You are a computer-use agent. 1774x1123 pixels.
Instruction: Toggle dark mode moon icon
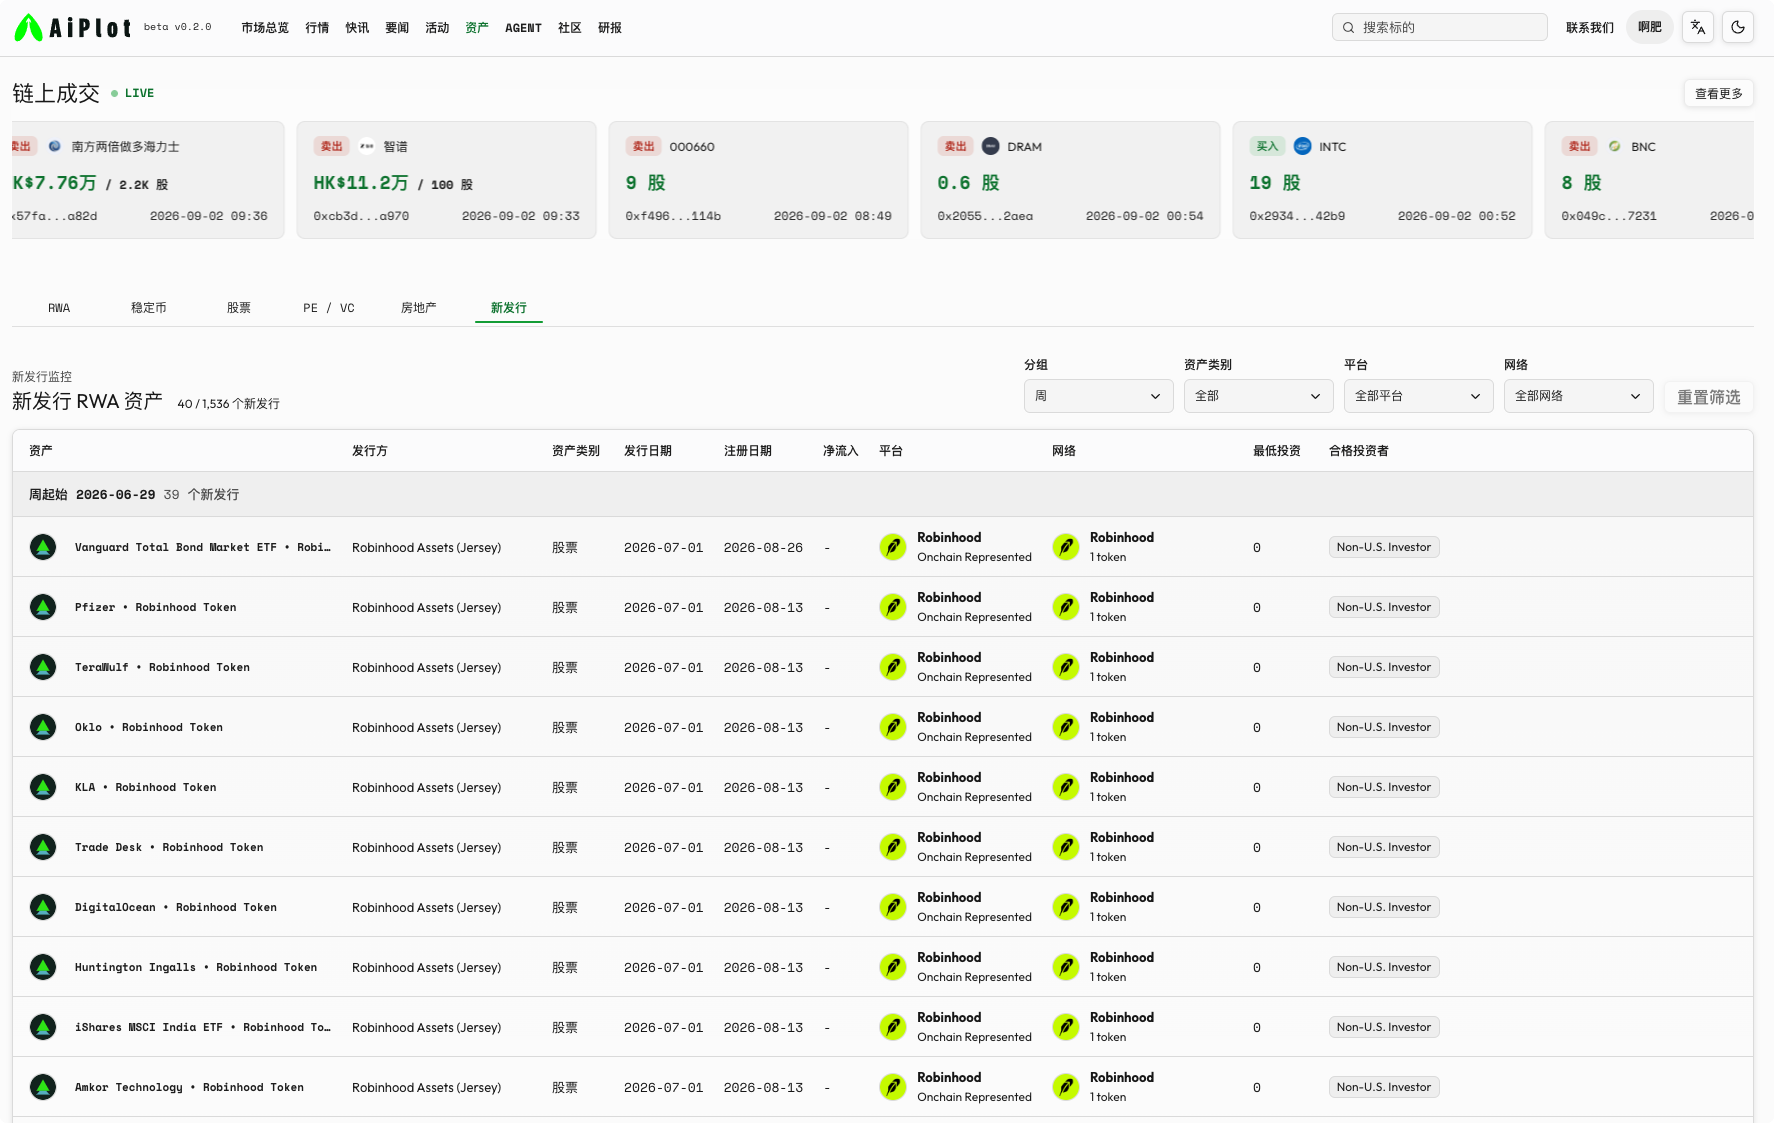1738,28
